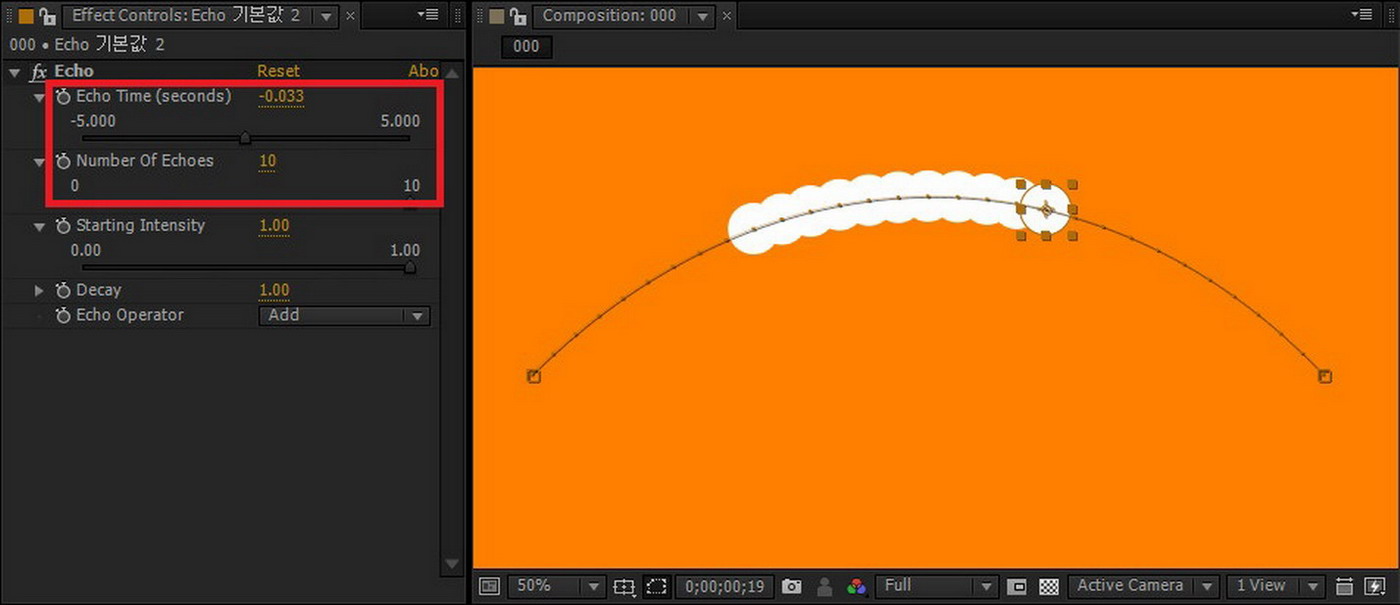The height and width of the screenshot is (605, 1400).
Task: Click the current time 0;00;00;19
Action: [724, 587]
